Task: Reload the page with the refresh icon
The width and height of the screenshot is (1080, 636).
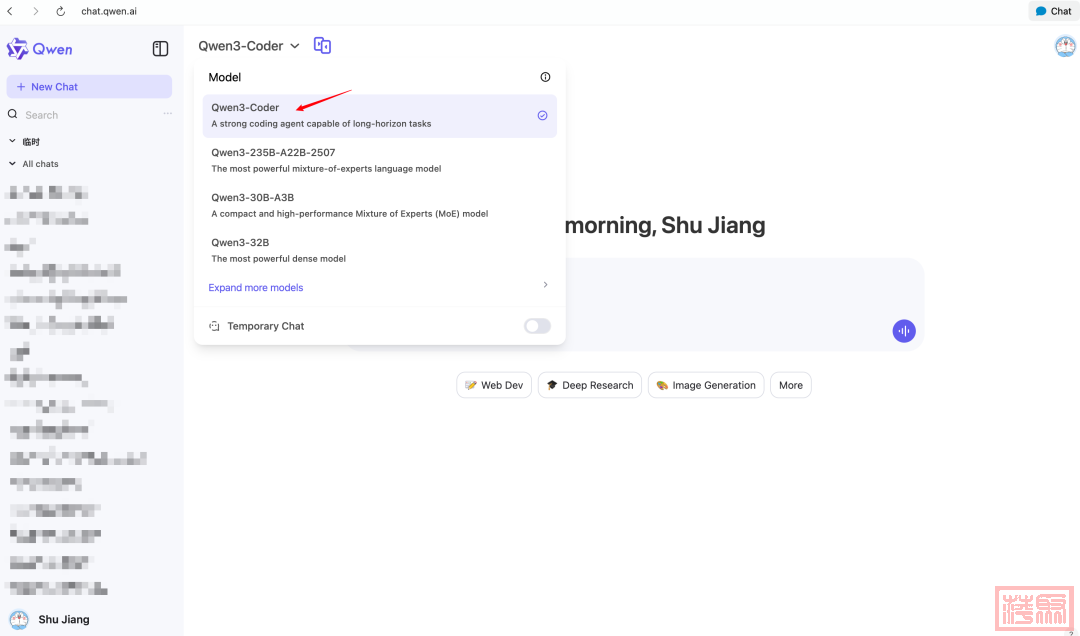Action: click(x=60, y=11)
